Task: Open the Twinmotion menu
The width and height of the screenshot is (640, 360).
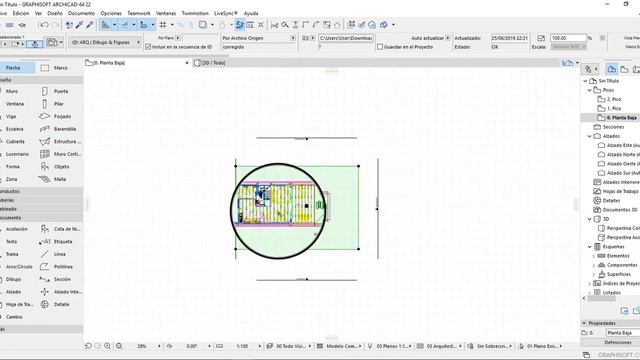Action: (195, 13)
